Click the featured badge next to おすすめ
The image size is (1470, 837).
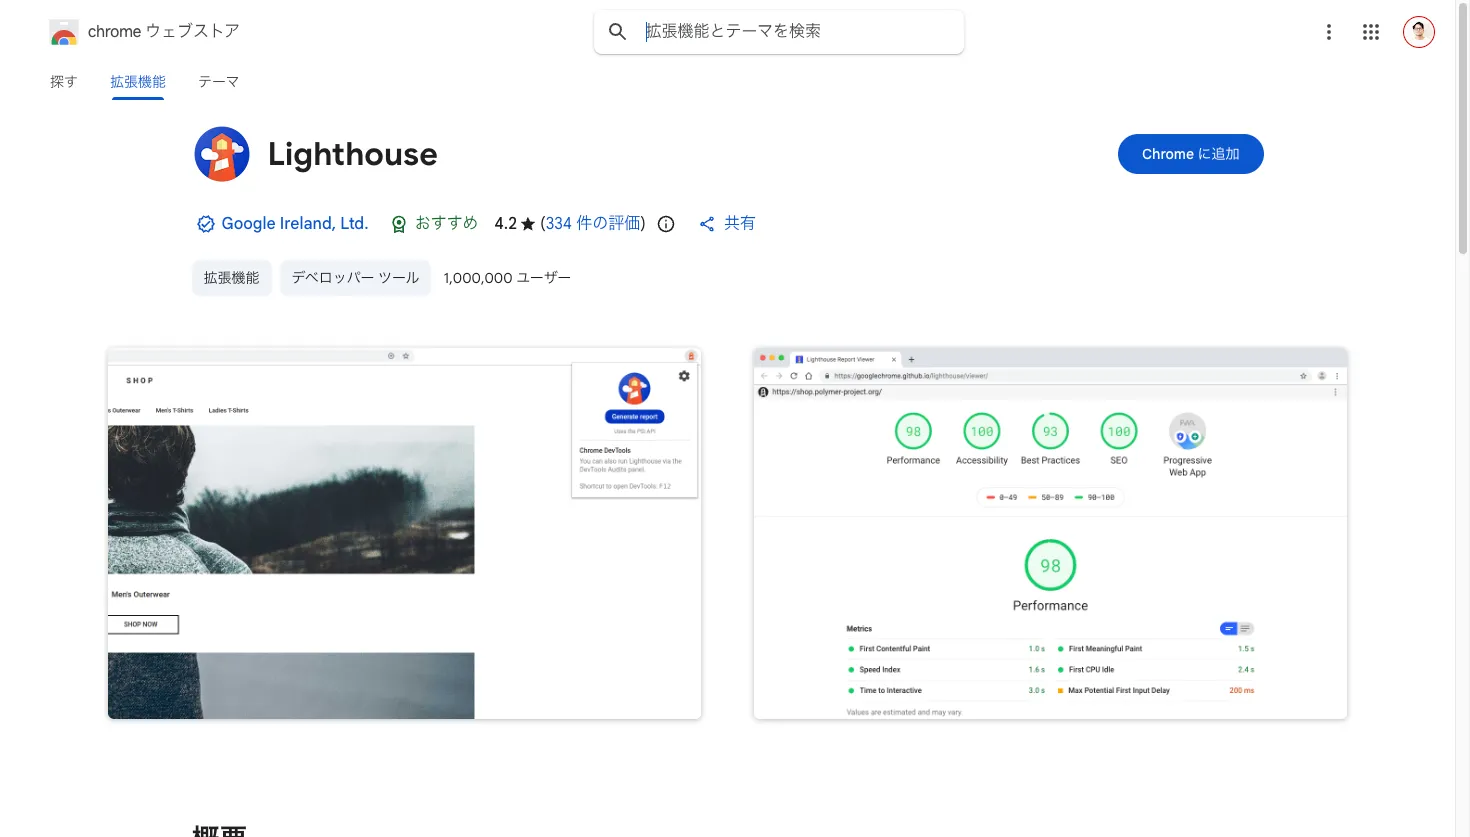tap(398, 224)
